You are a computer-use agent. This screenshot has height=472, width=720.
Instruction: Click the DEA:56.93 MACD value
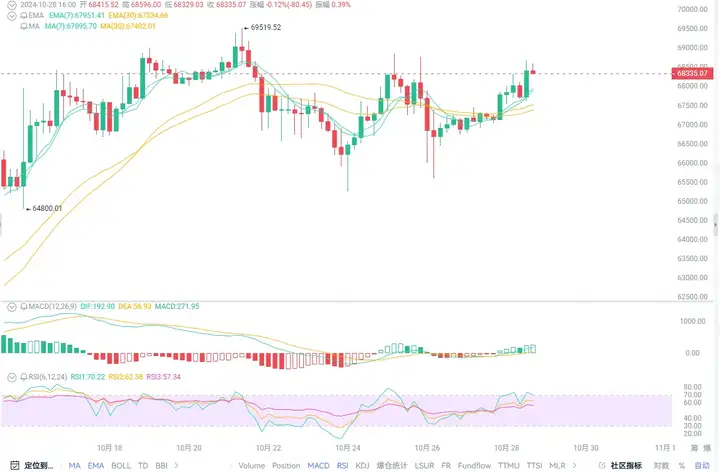[135, 306]
